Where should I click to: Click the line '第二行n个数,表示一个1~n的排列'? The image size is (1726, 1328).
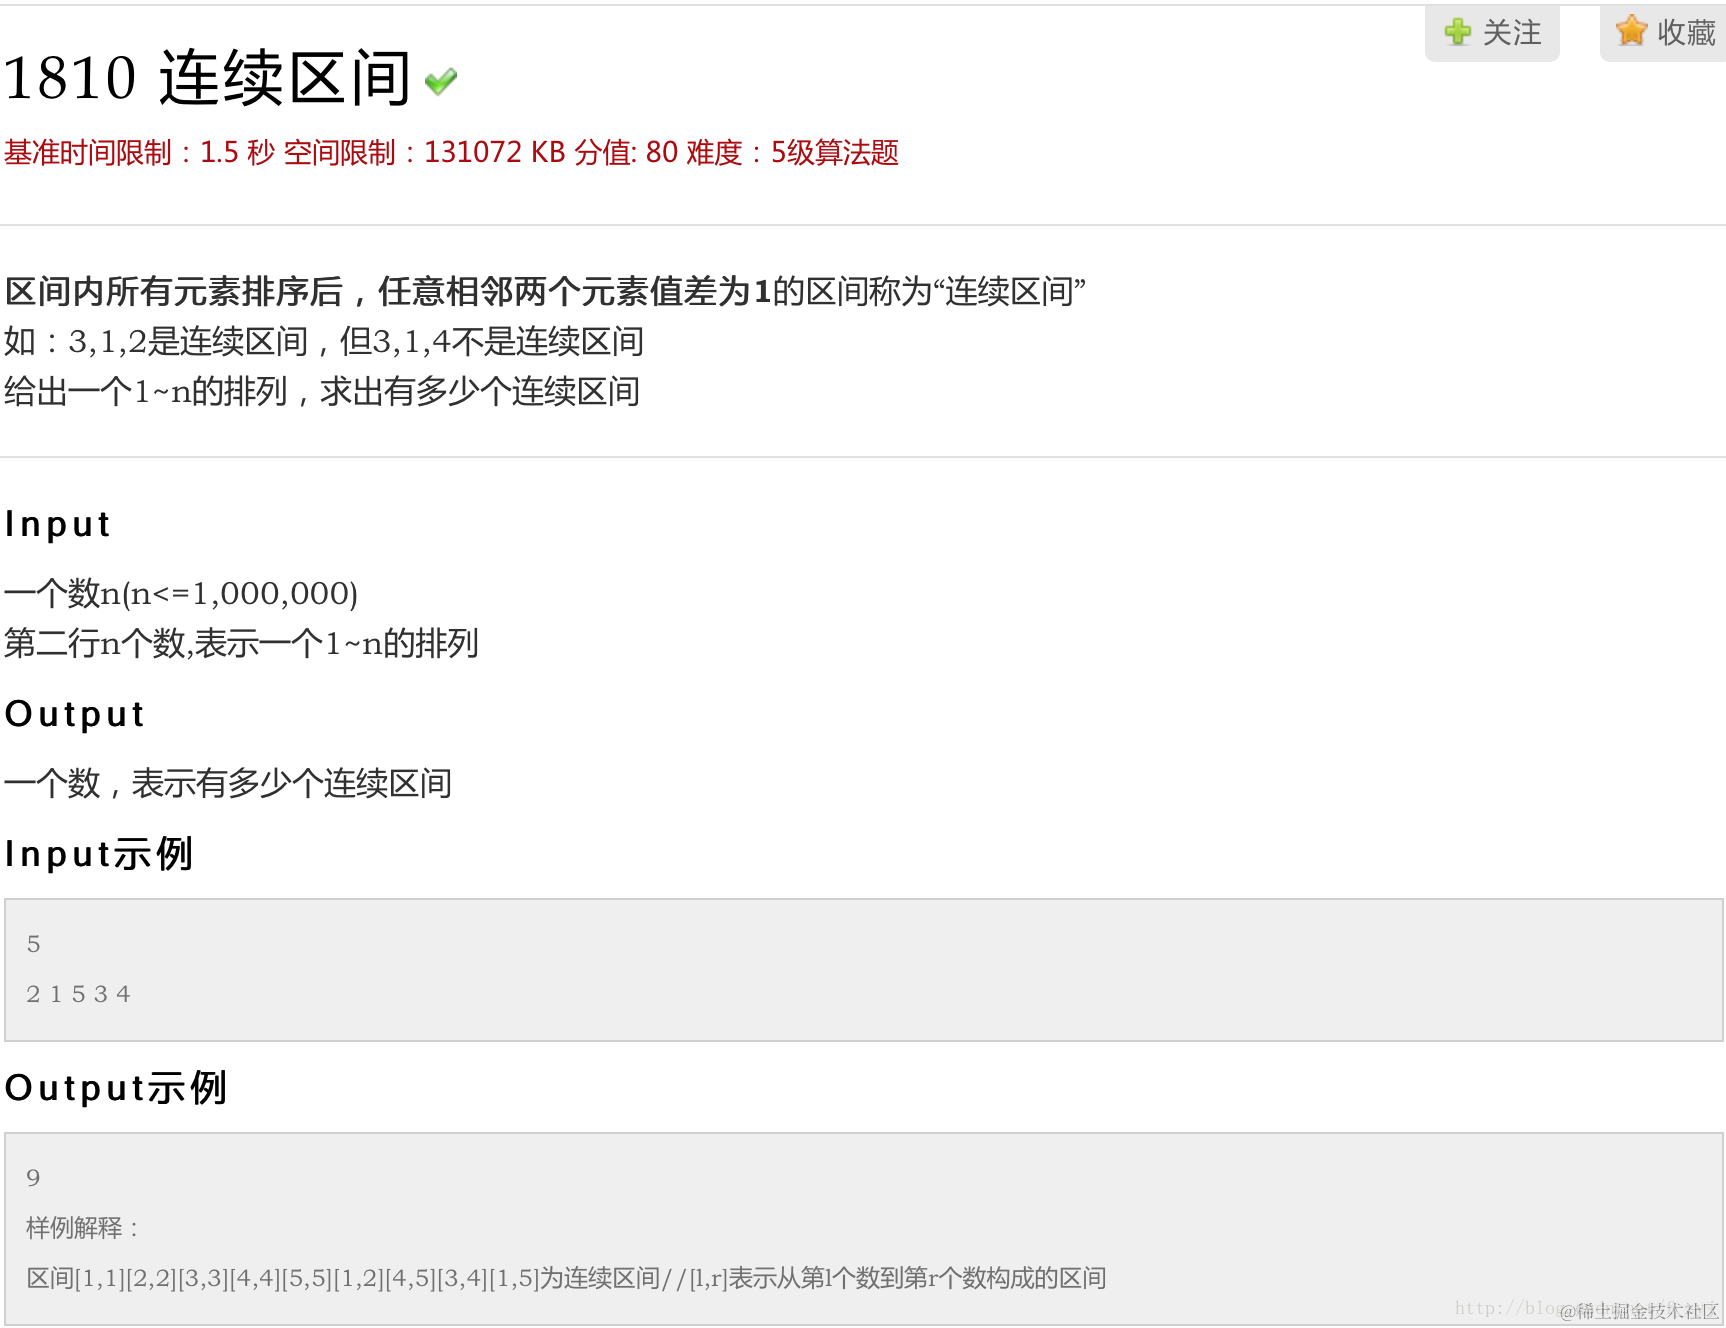(241, 643)
